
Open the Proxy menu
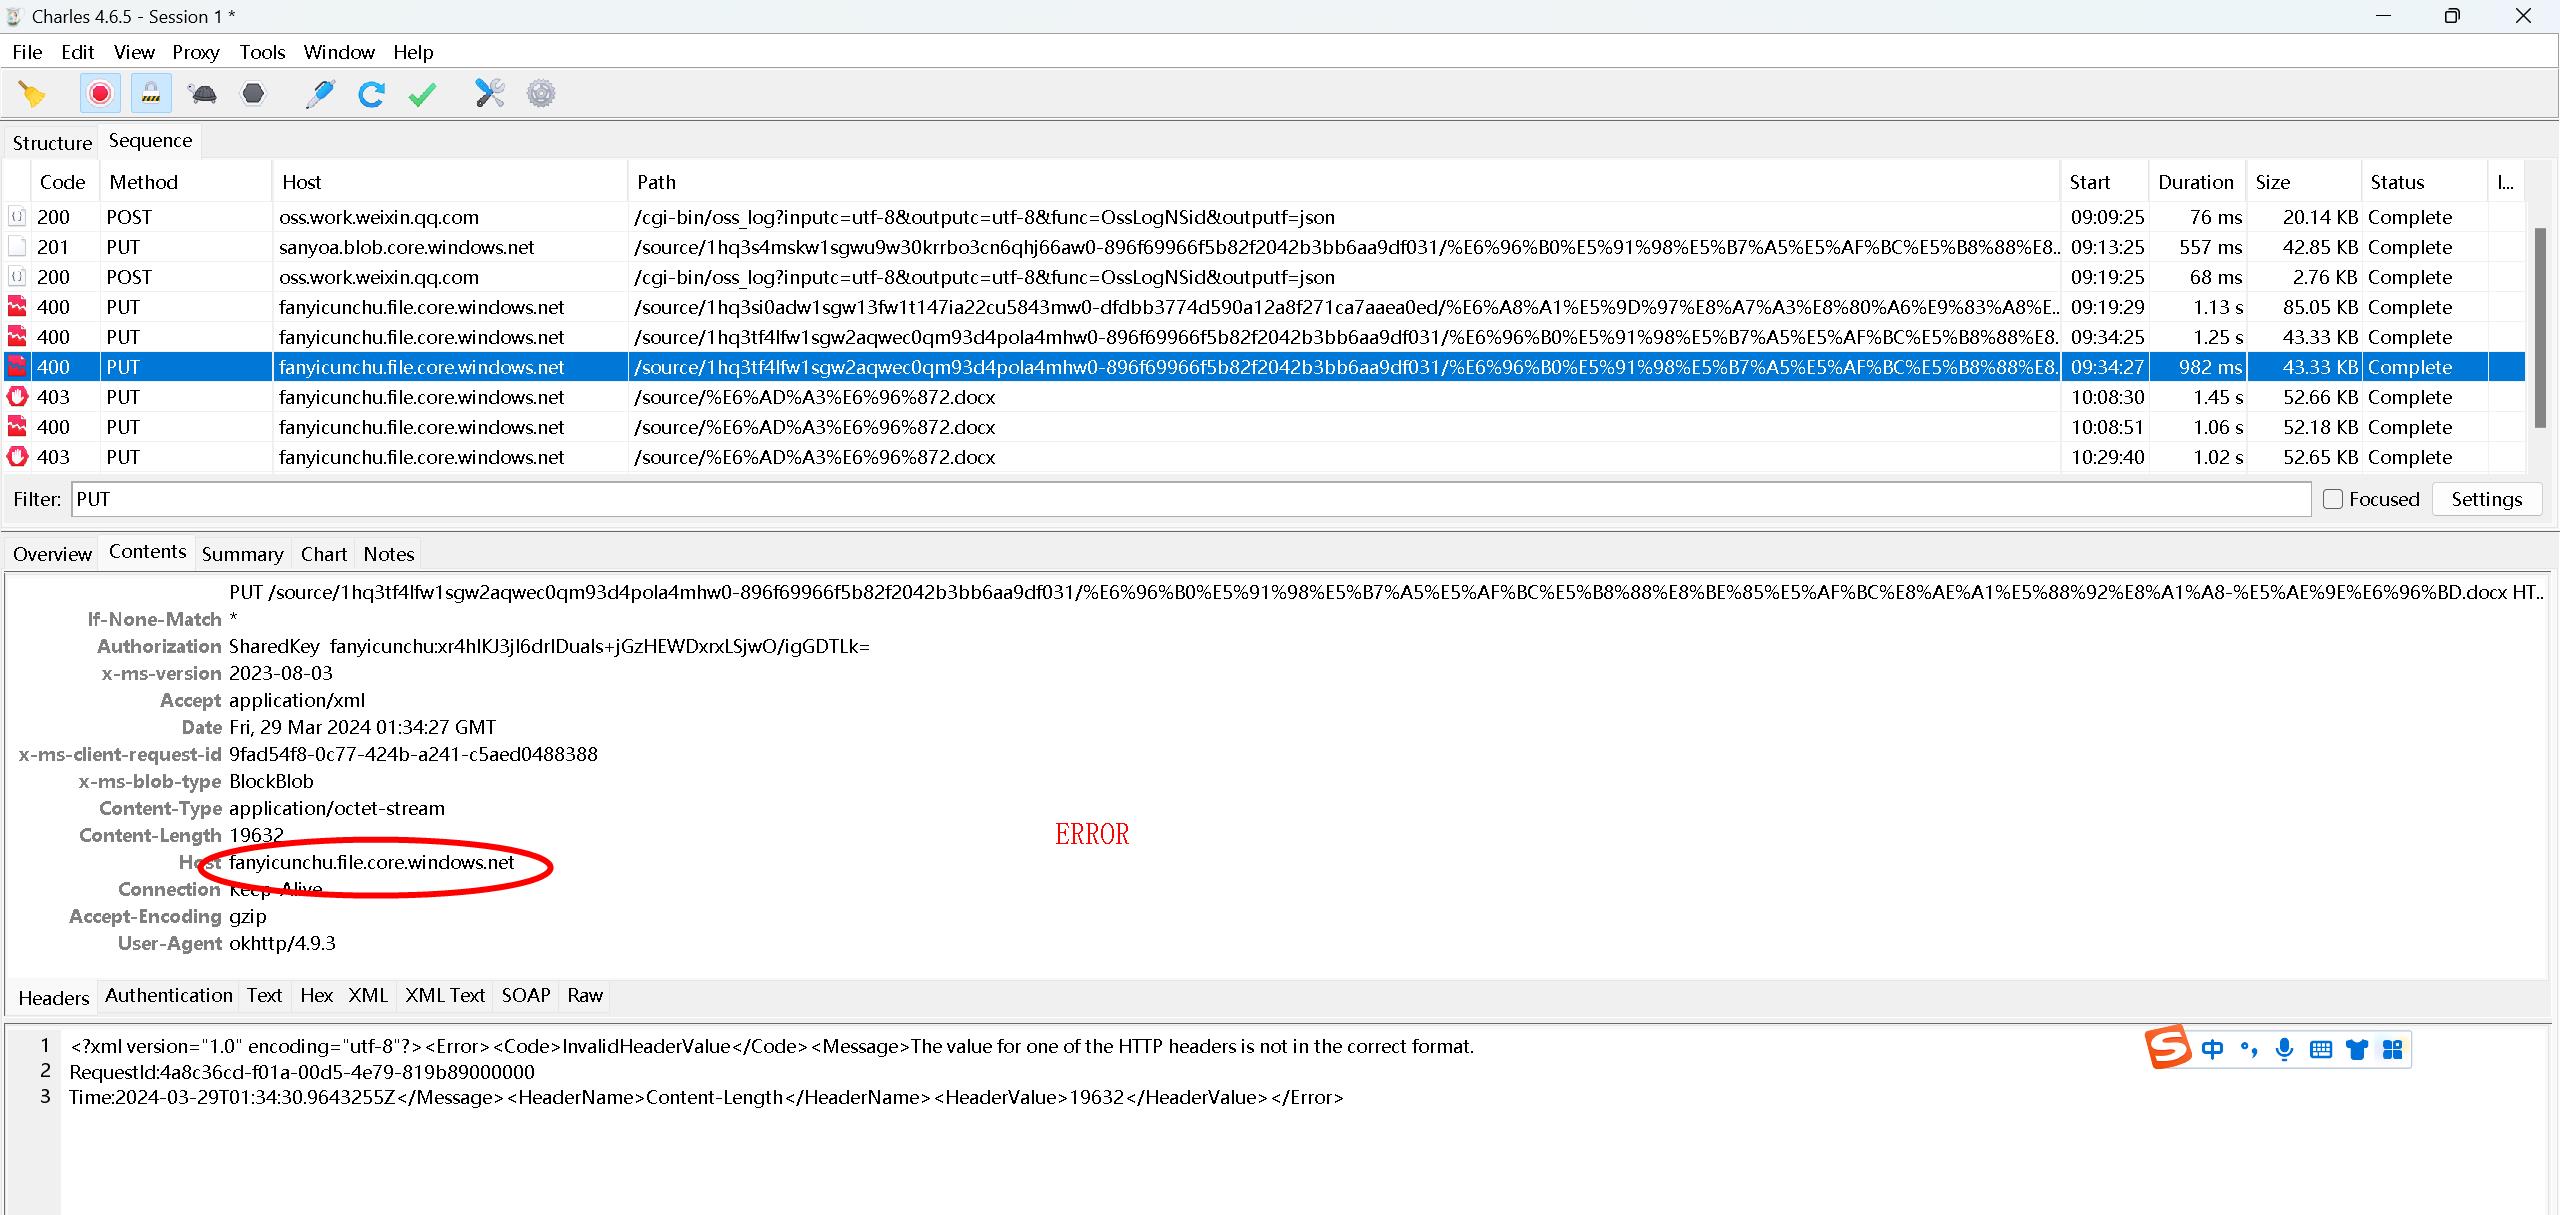pyautogui.click(x=196, y=52)
